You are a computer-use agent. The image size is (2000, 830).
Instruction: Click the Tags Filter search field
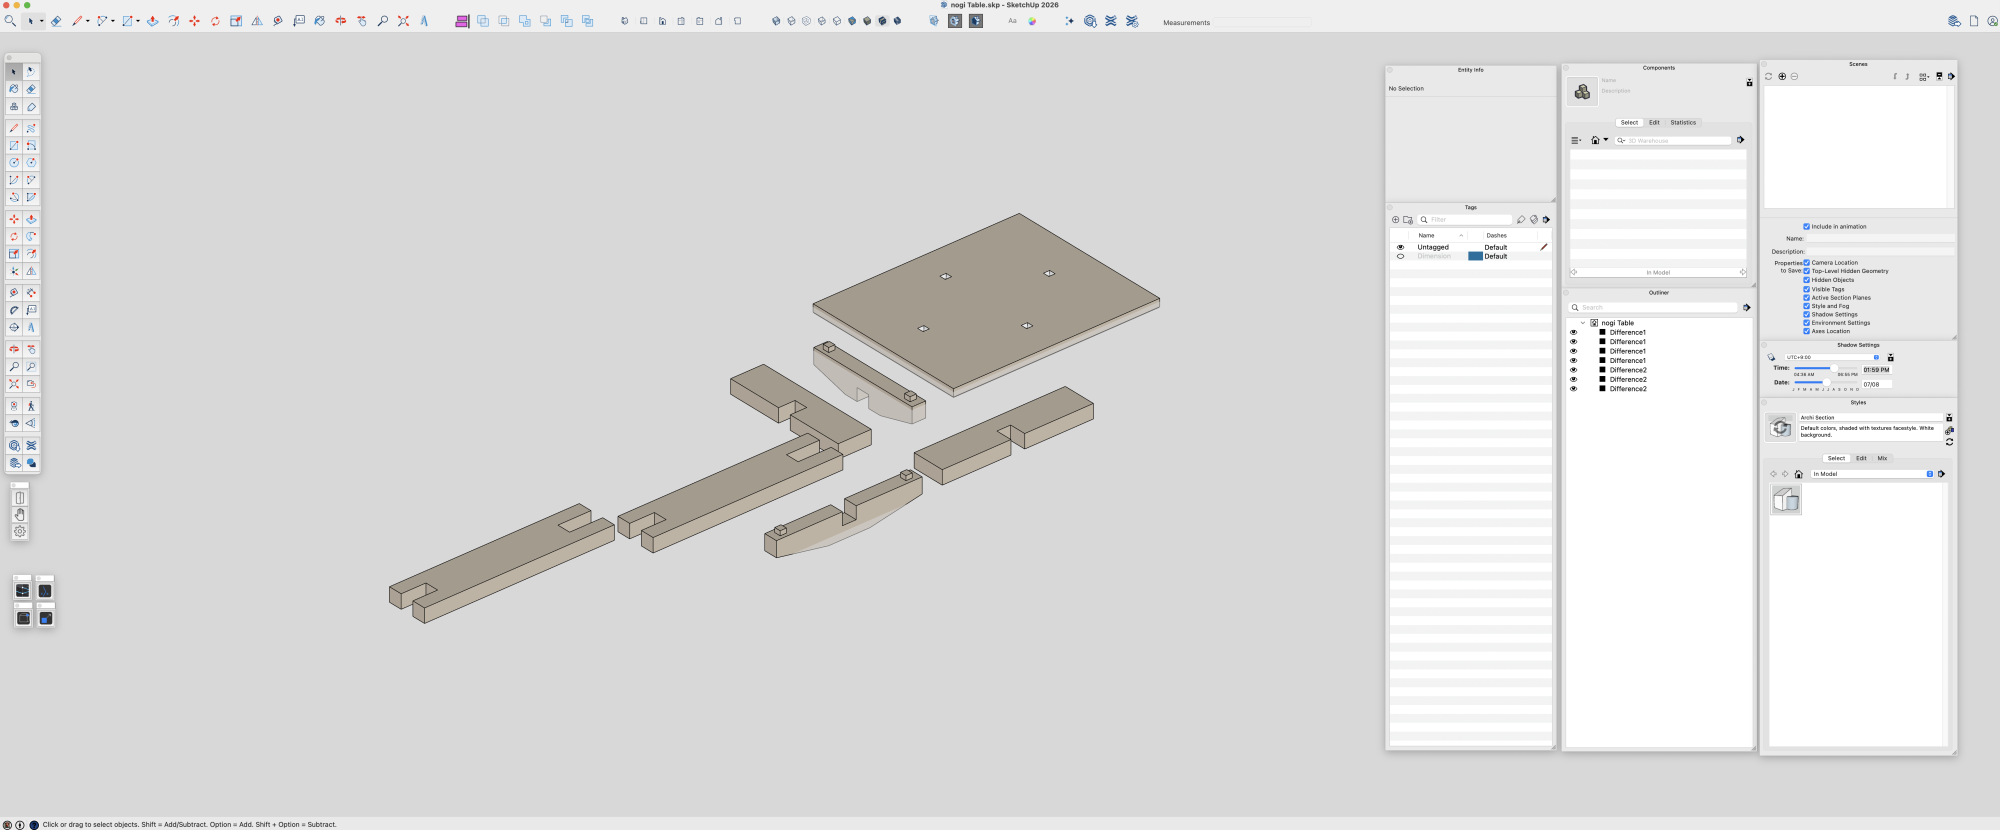click(1465, 220)
